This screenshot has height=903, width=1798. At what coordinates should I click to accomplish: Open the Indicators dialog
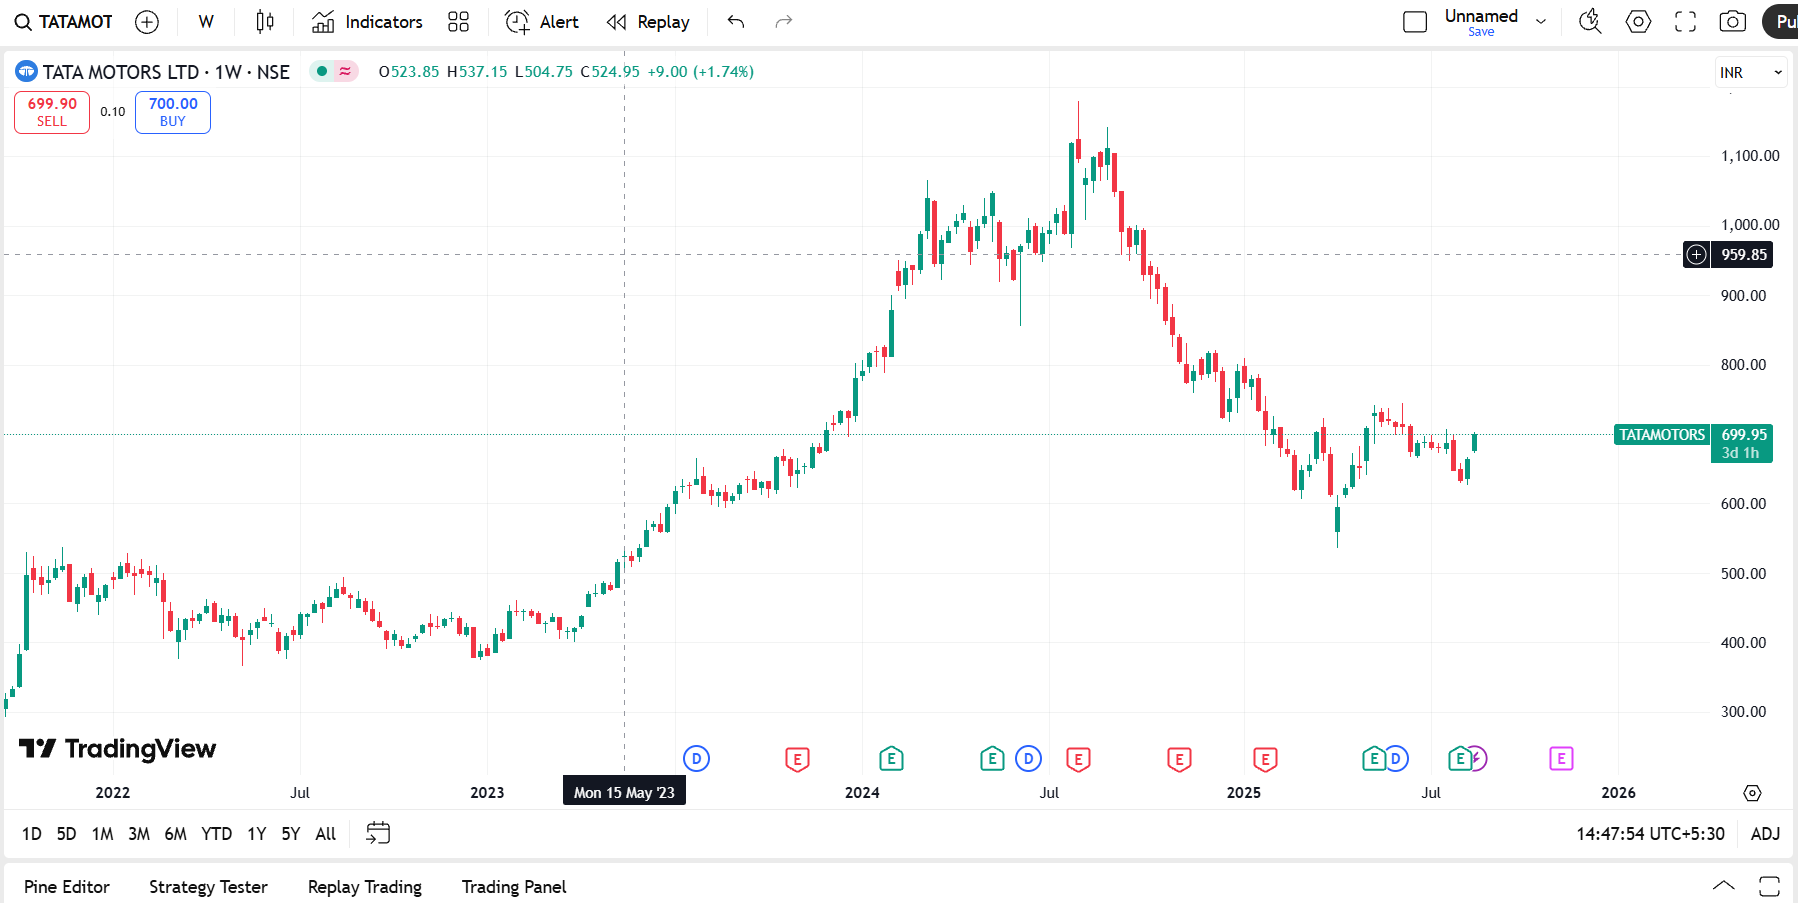click(x=367, y=22)
